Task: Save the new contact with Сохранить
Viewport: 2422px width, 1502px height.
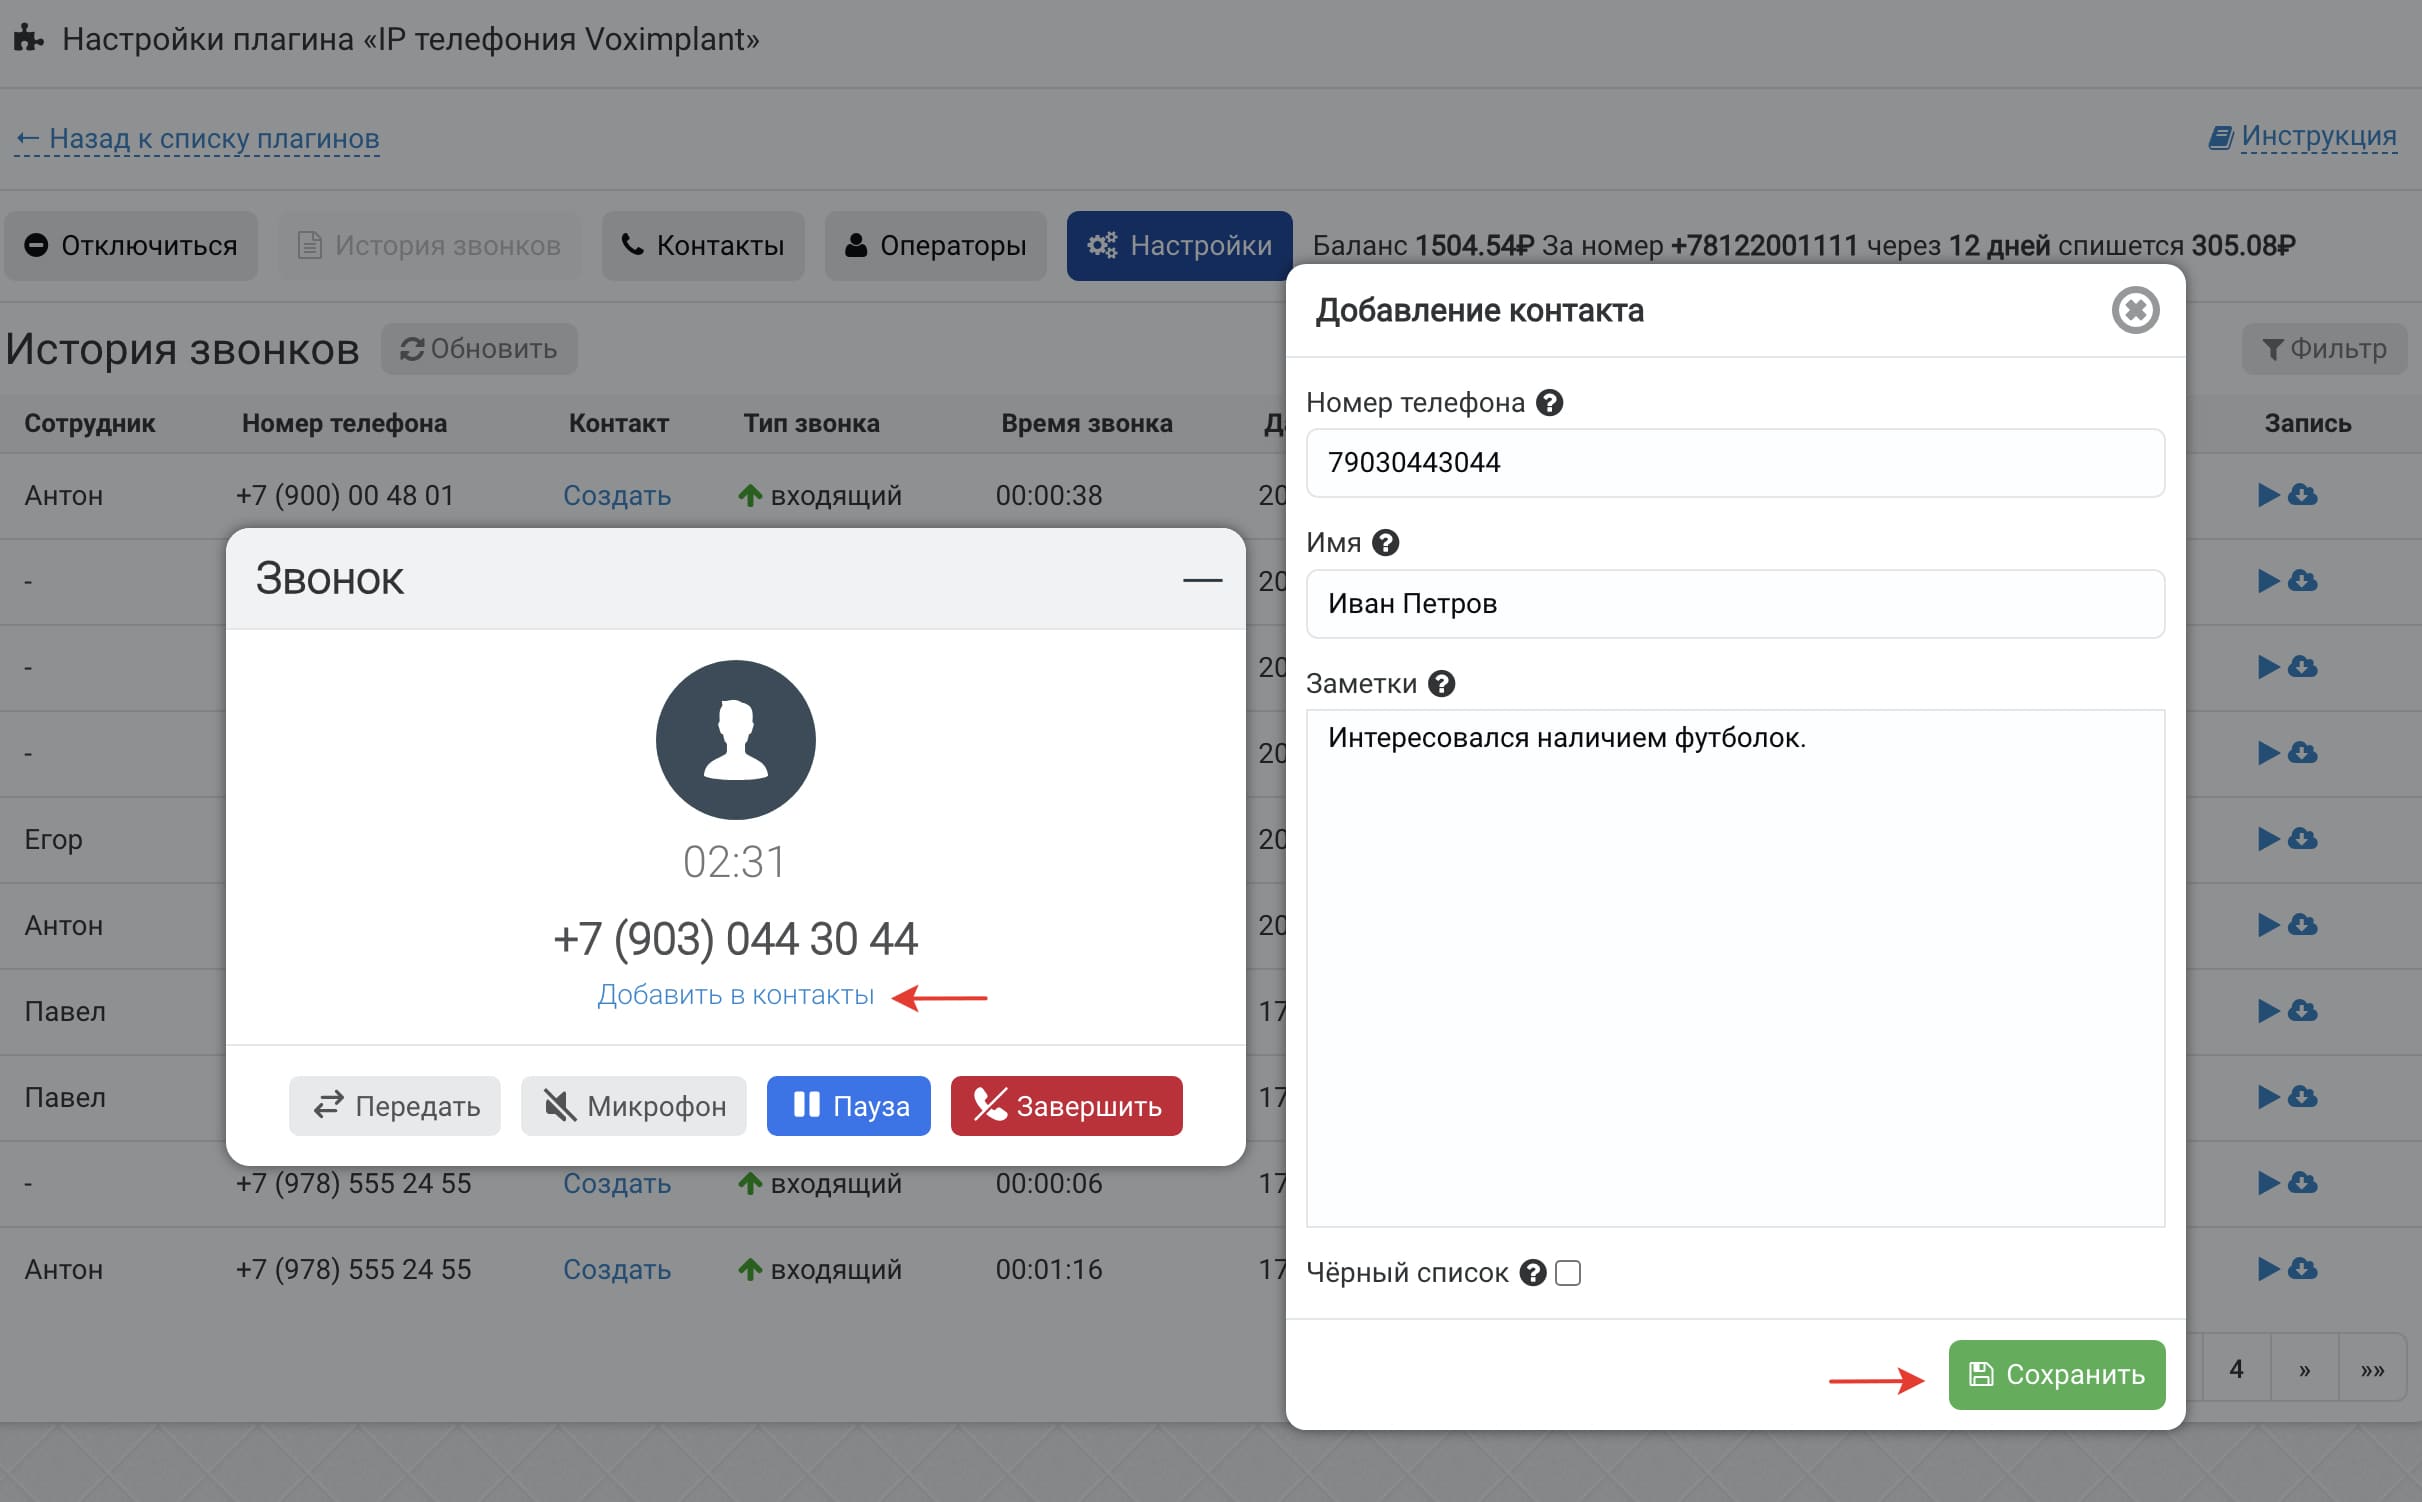Action: [x=2056, y=1375]
